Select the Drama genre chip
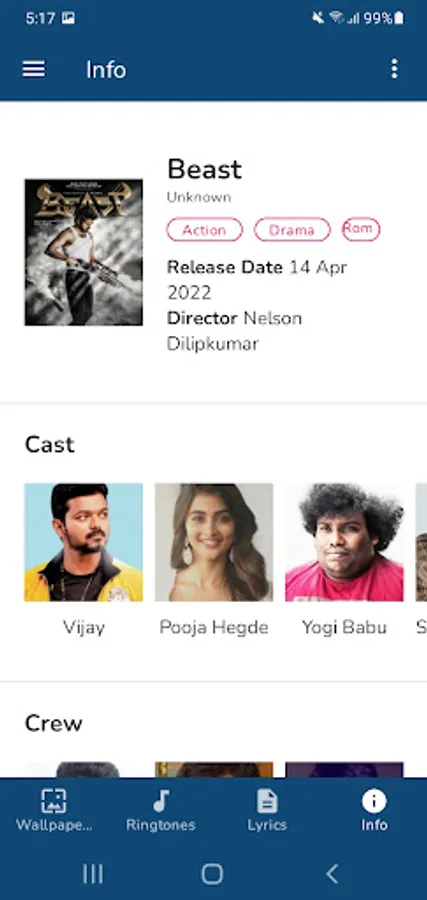This screenshot has width=427, height=900. (292, 230)
